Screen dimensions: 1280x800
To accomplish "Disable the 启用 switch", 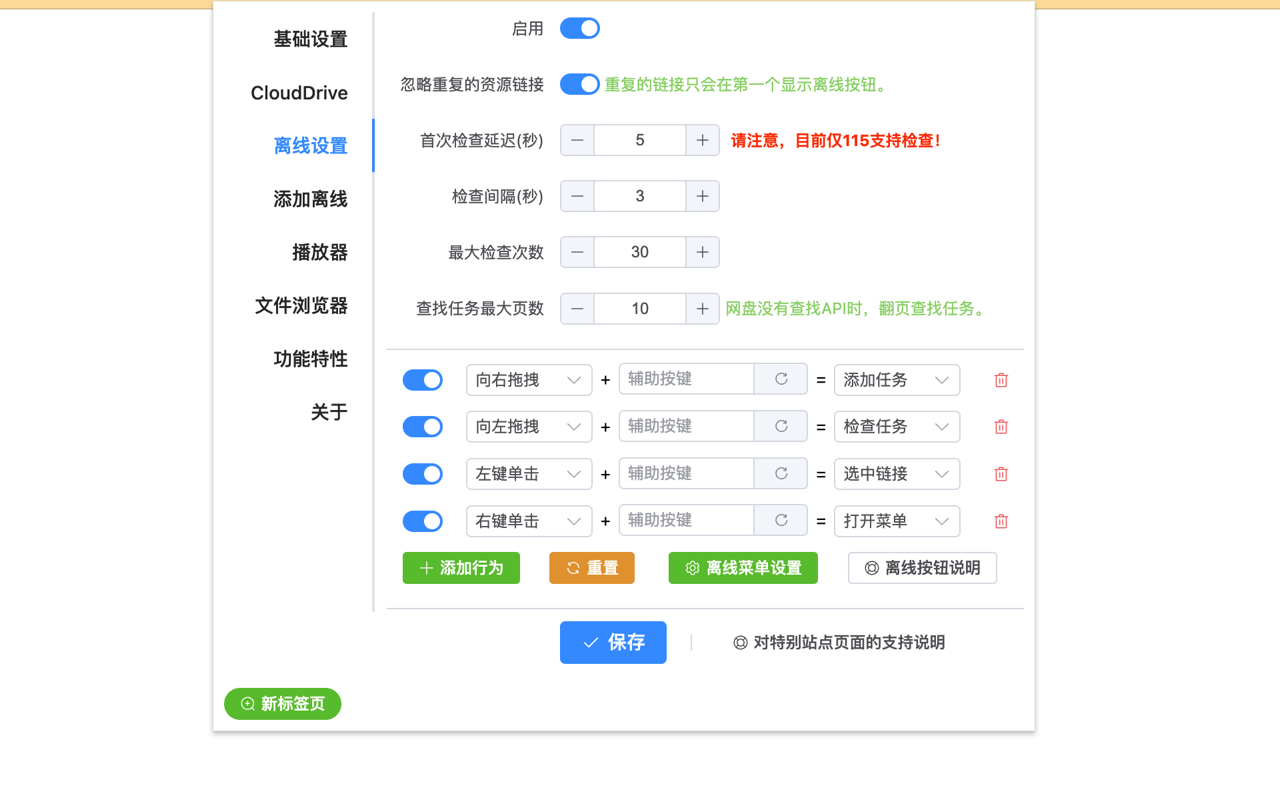I will tap(580, 28).
